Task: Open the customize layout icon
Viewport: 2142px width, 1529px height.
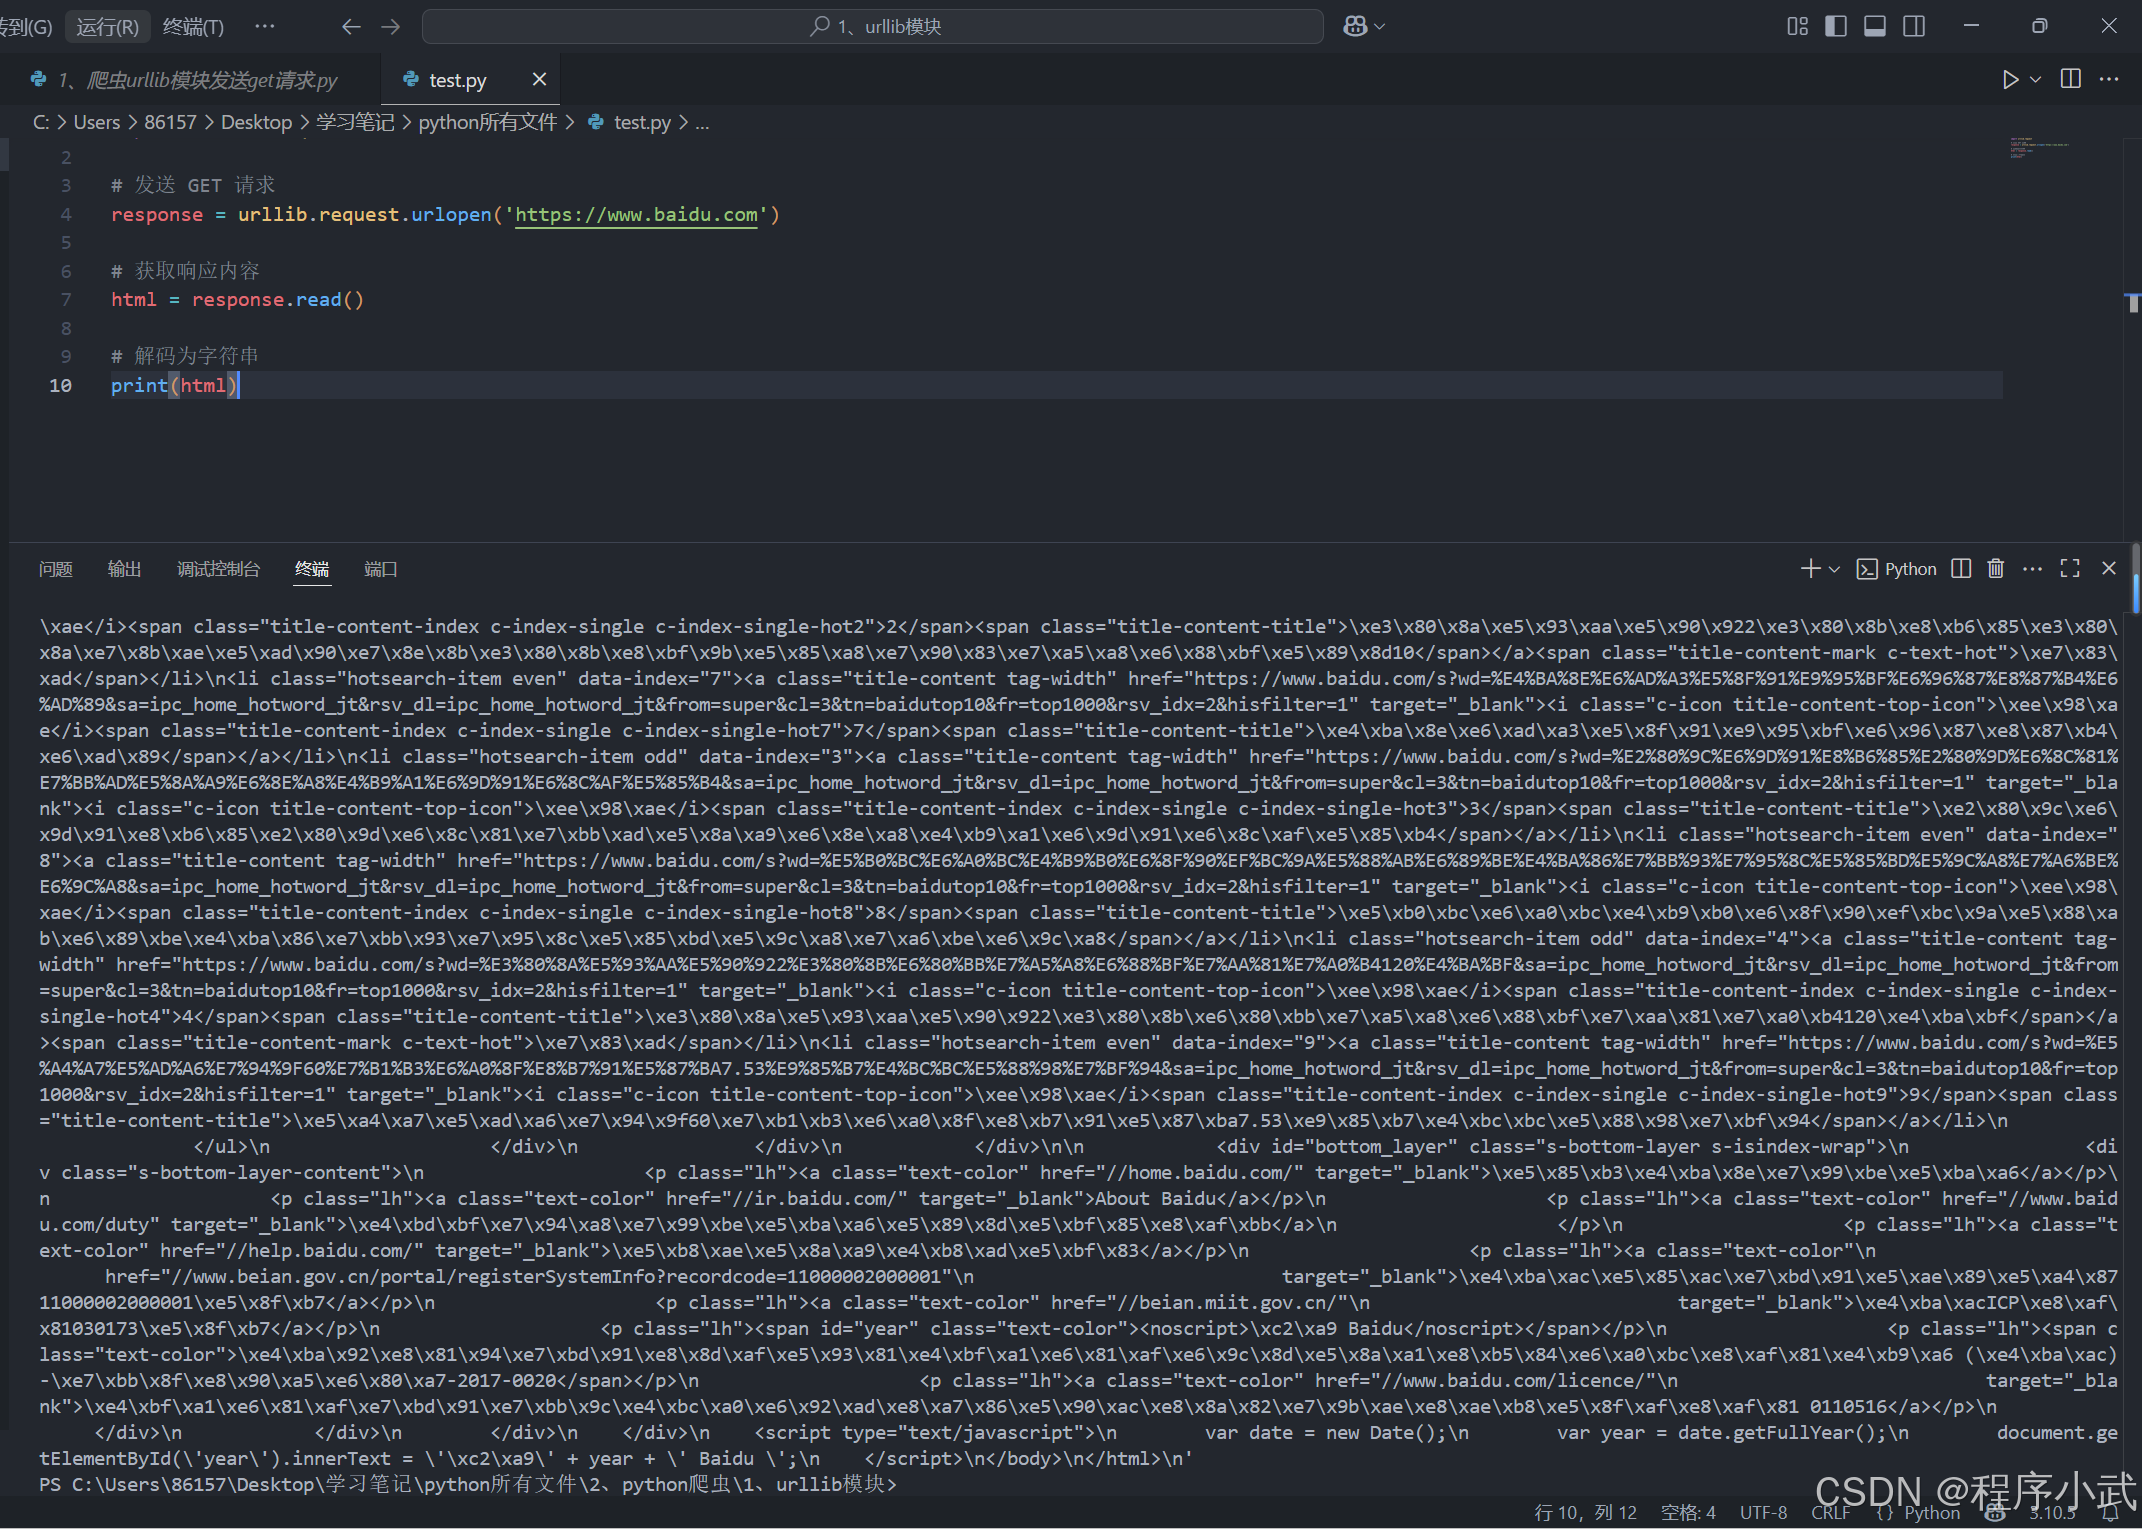Action: pyautogui.click(x=1797, y=27)
